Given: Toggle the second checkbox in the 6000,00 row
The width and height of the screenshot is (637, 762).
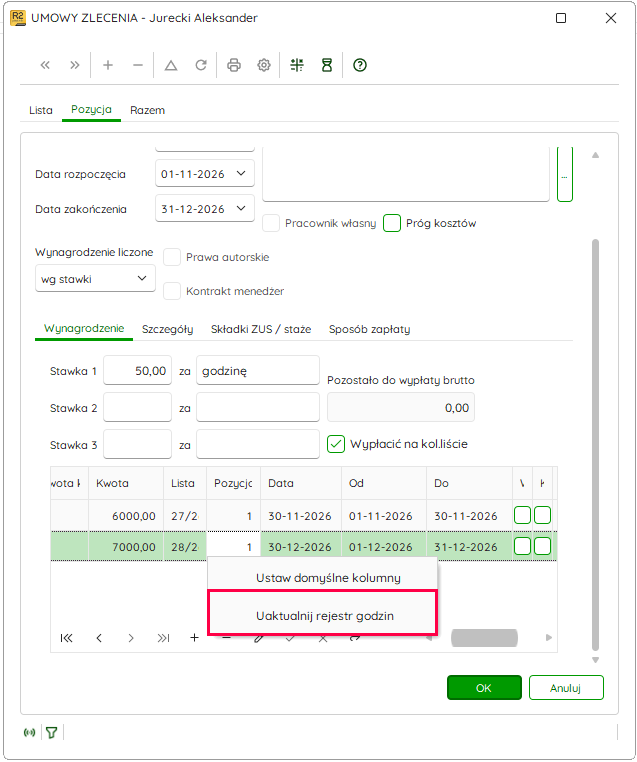Looking at the screenshot, I should tap(542, 515).
